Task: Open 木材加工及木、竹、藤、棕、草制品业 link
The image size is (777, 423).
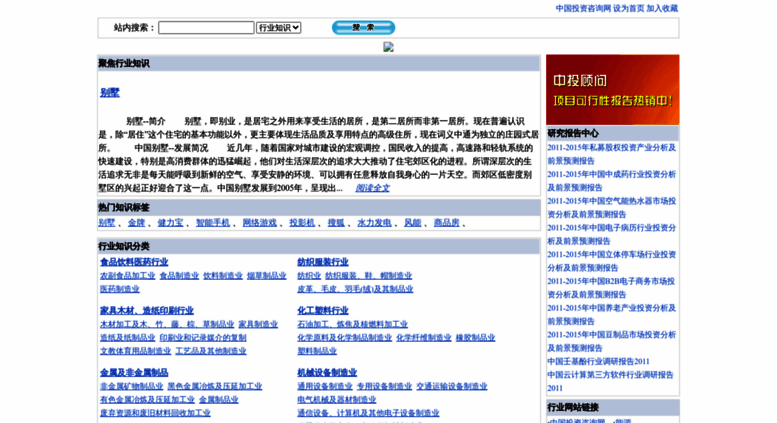Action: coord(167,324)
